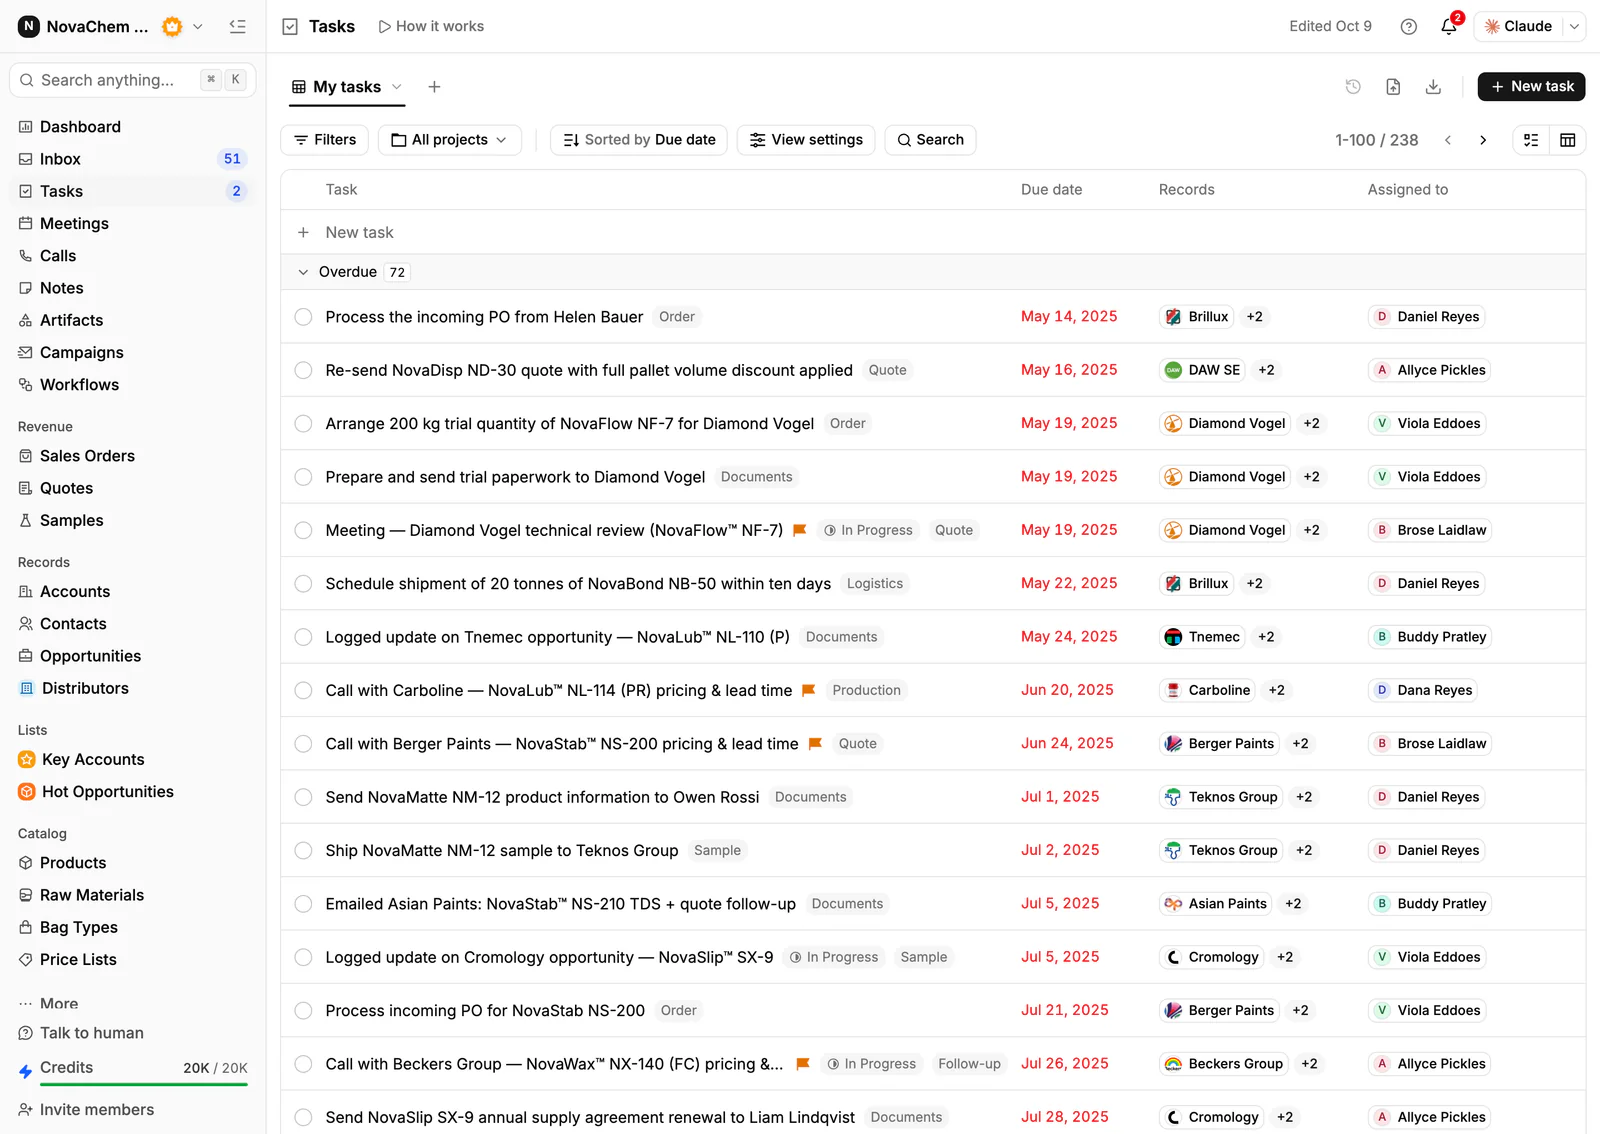Open the NovaChem workspace switcher
1600x1134 pixels.
click(111, 27)
